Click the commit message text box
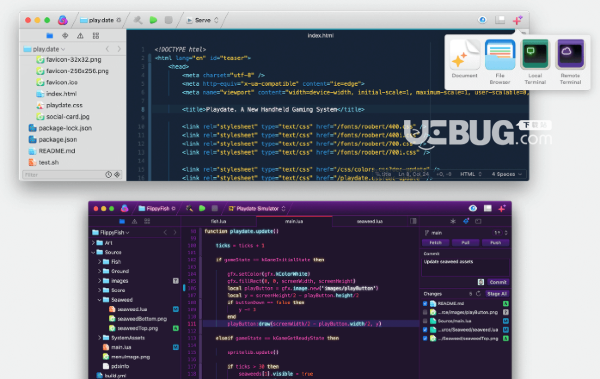Screen dimensions: 600x379 click(x=465, y=267)
